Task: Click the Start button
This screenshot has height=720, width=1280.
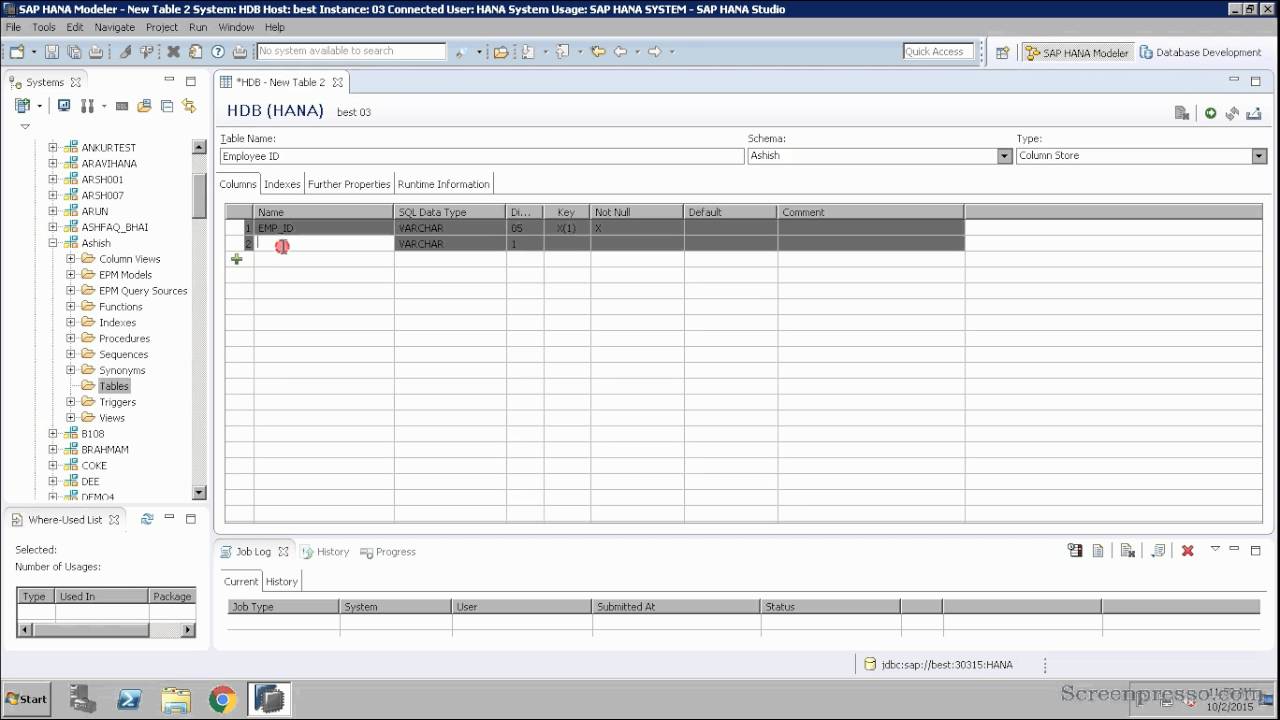Action: pyautogui.click(x=27, y=699)
